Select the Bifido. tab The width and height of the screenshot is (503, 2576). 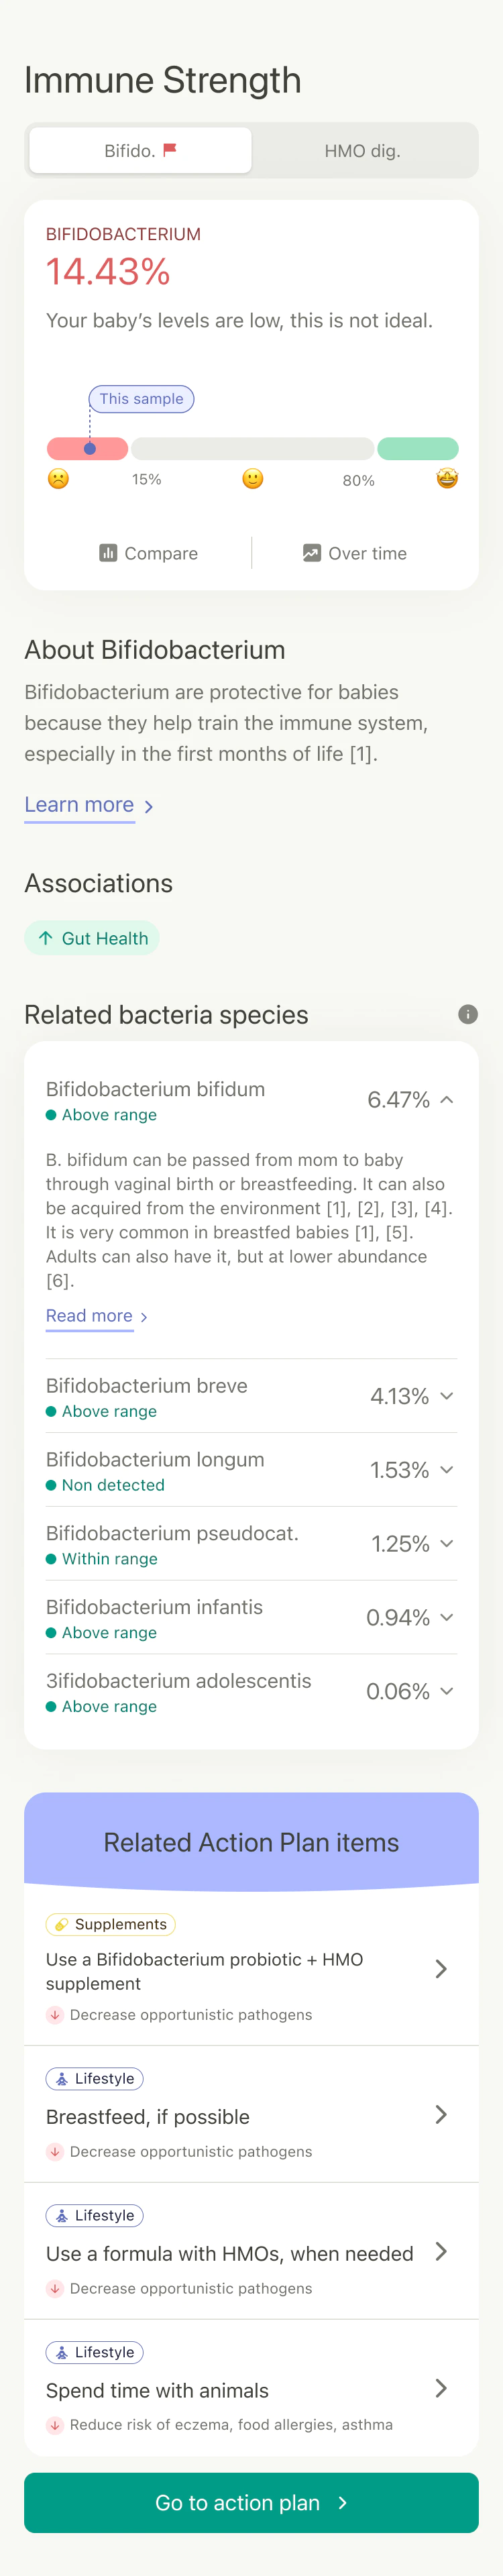click(139, 150)
